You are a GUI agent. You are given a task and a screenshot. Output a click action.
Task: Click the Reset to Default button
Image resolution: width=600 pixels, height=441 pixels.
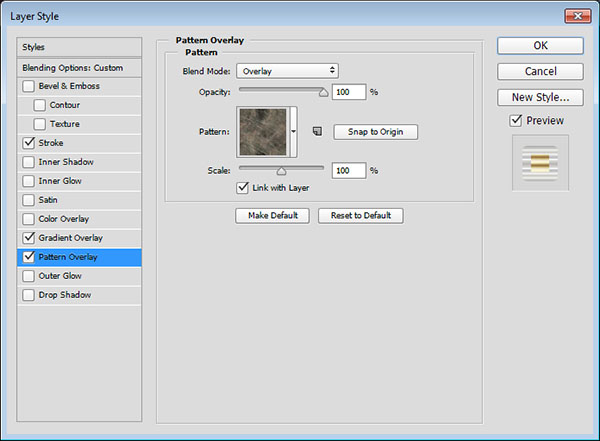[x=361, y=216]
